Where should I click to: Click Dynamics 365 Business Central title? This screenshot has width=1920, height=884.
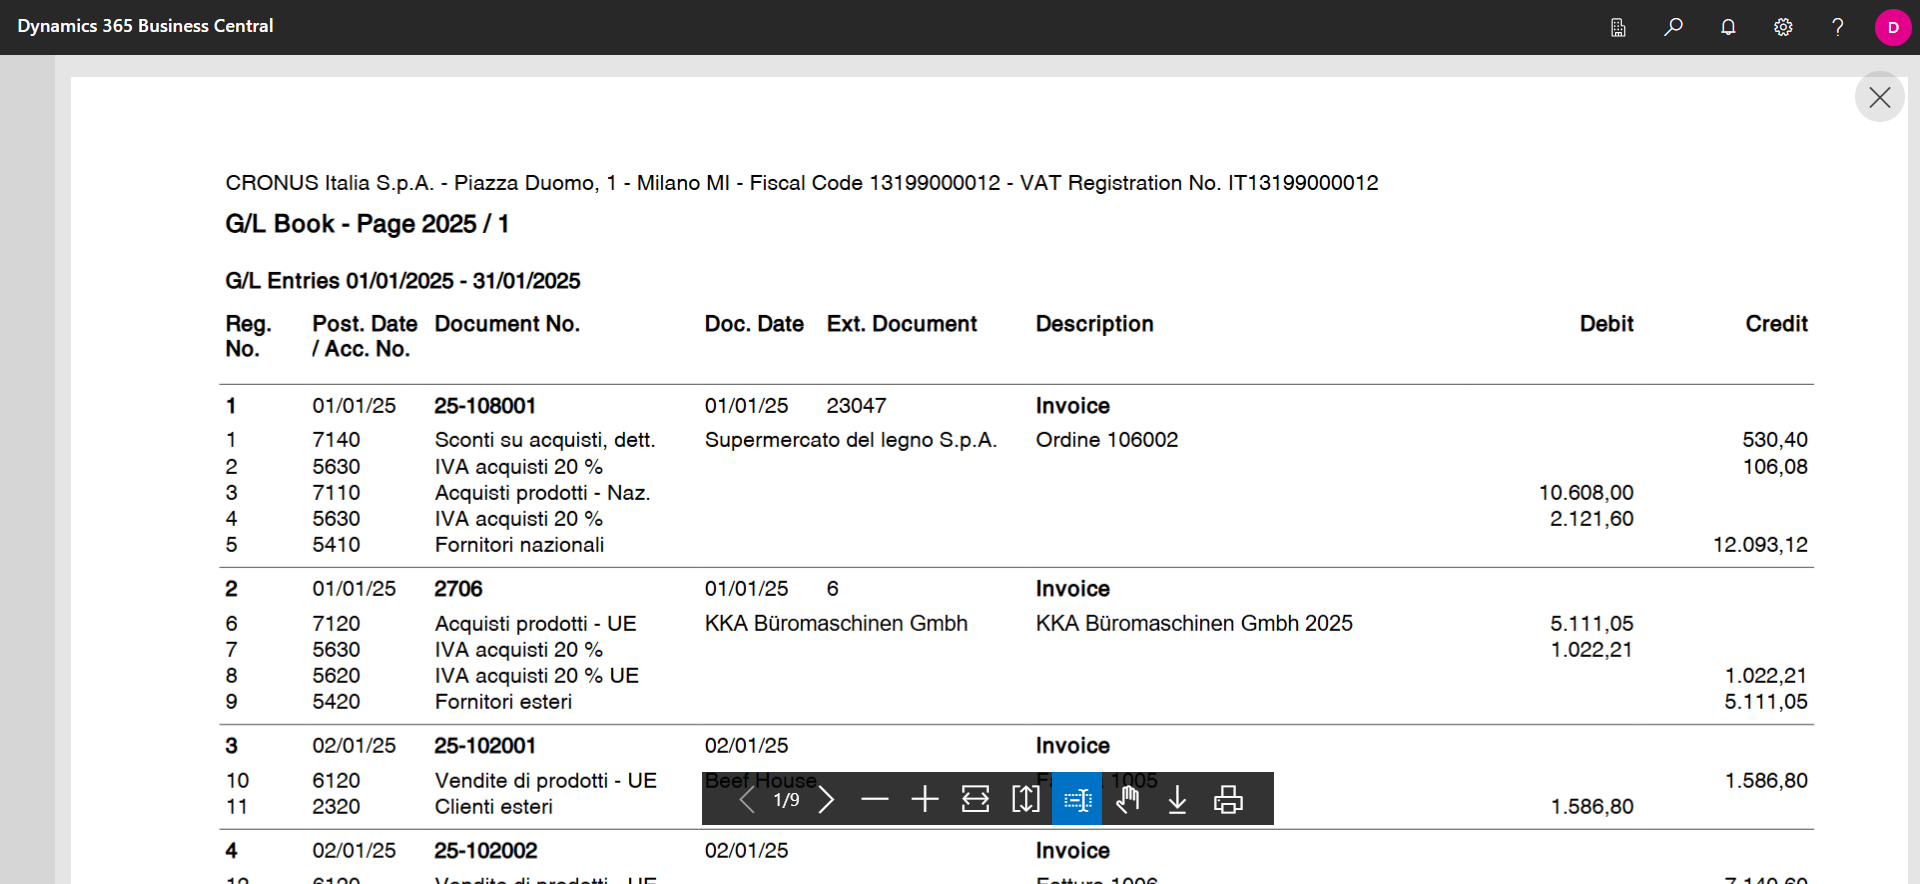point(145,26)
